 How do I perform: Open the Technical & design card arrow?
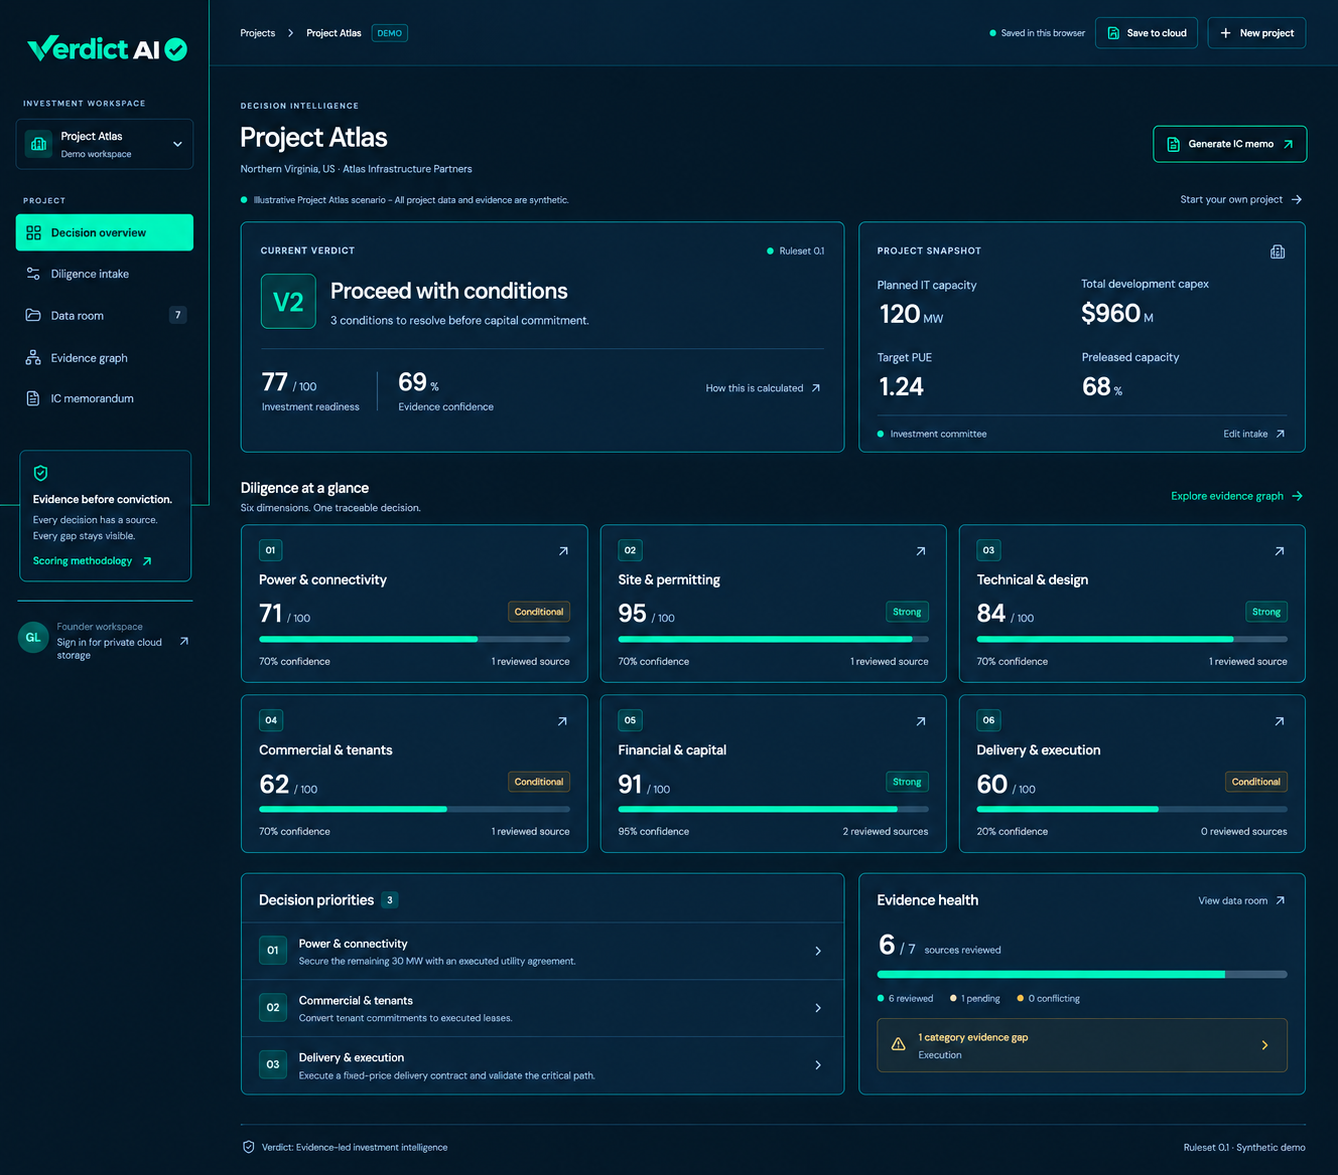[1279, 551]
